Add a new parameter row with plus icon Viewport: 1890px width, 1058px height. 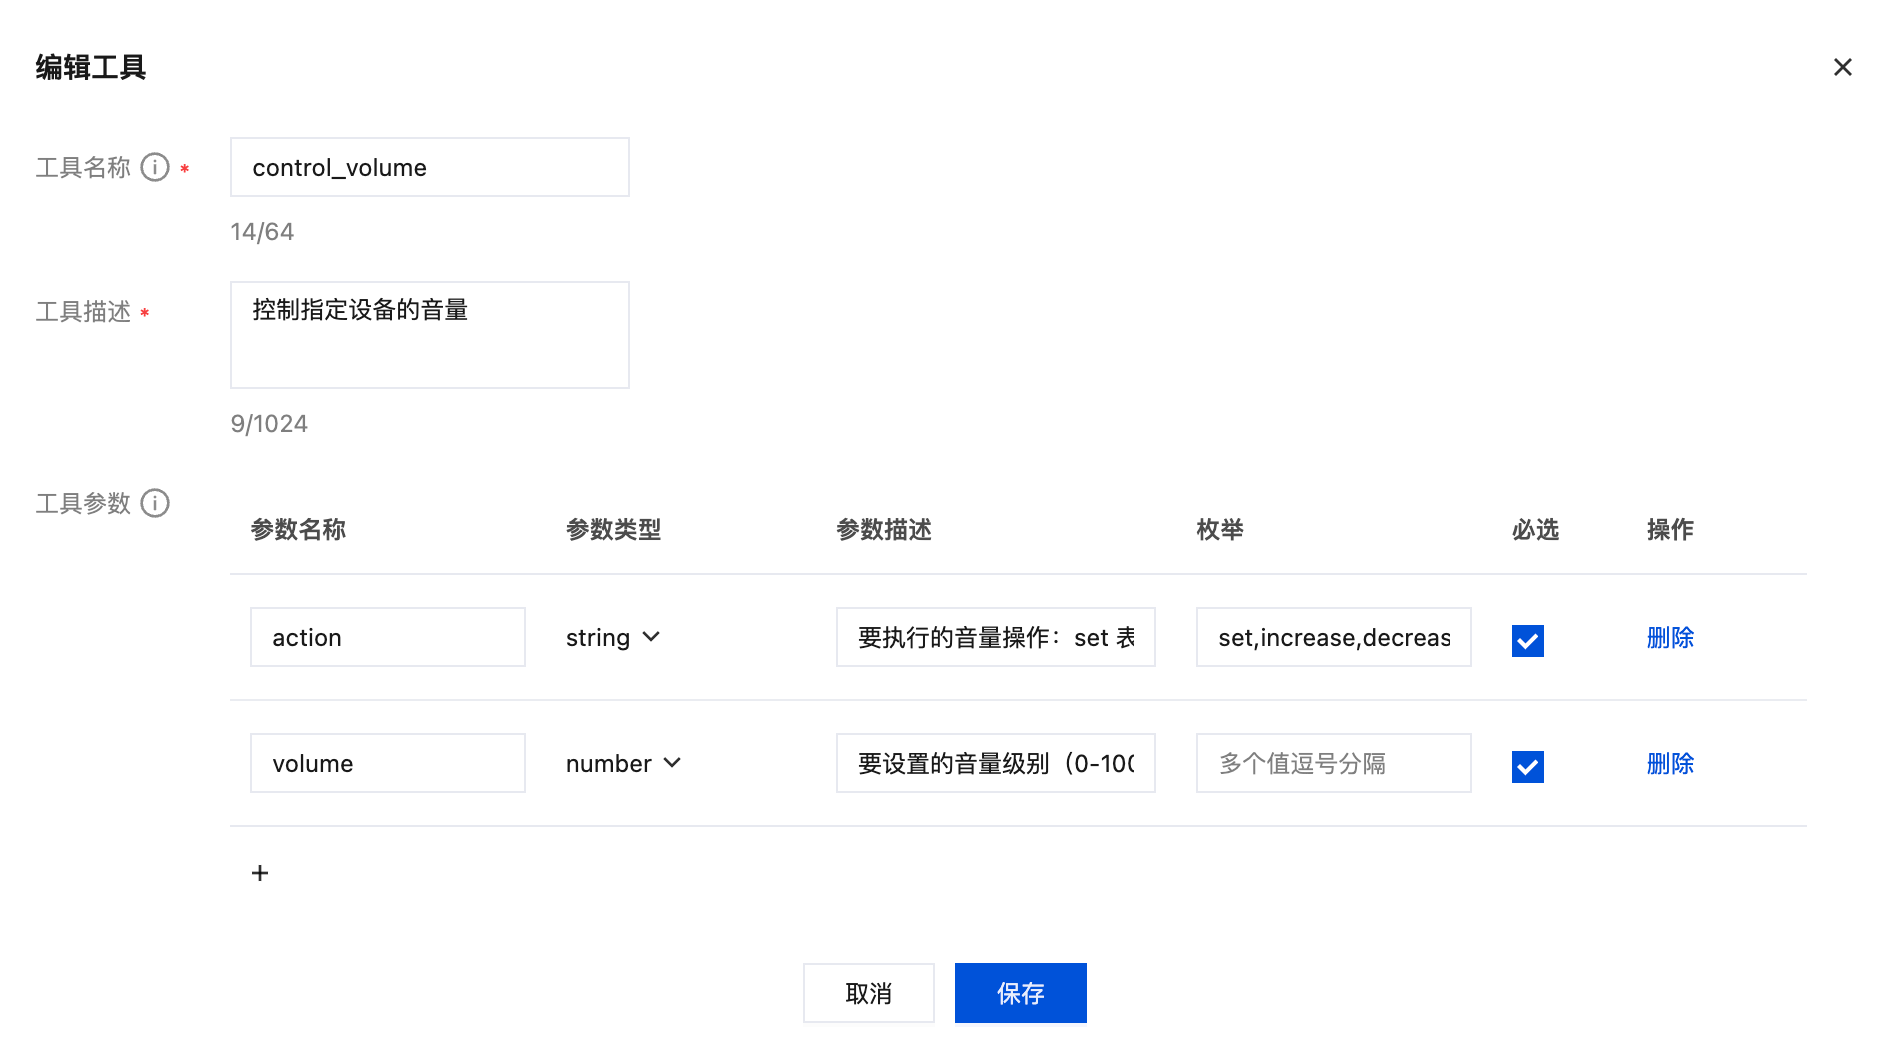(260, 873)
